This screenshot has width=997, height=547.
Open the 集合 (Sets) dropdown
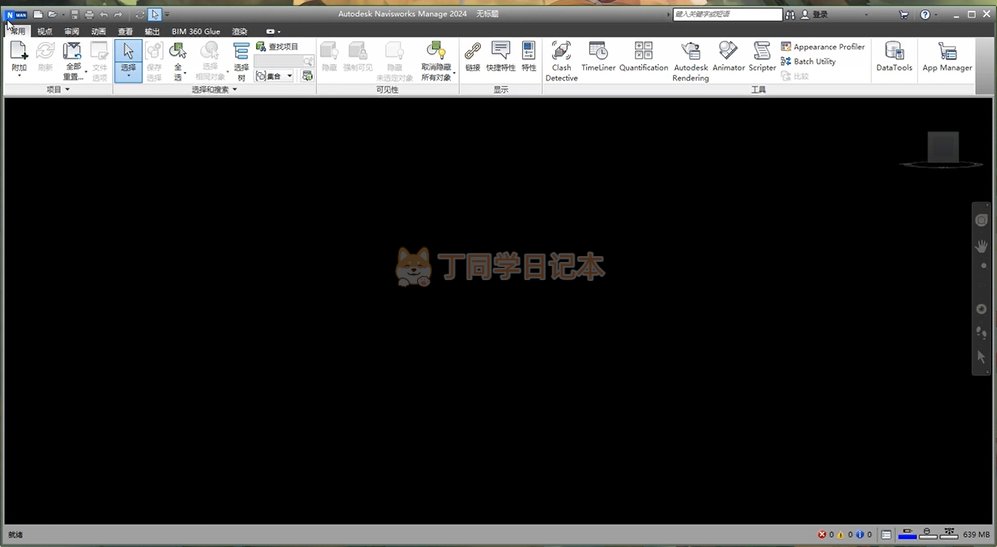pyautogui.click(x=275, y=76)
